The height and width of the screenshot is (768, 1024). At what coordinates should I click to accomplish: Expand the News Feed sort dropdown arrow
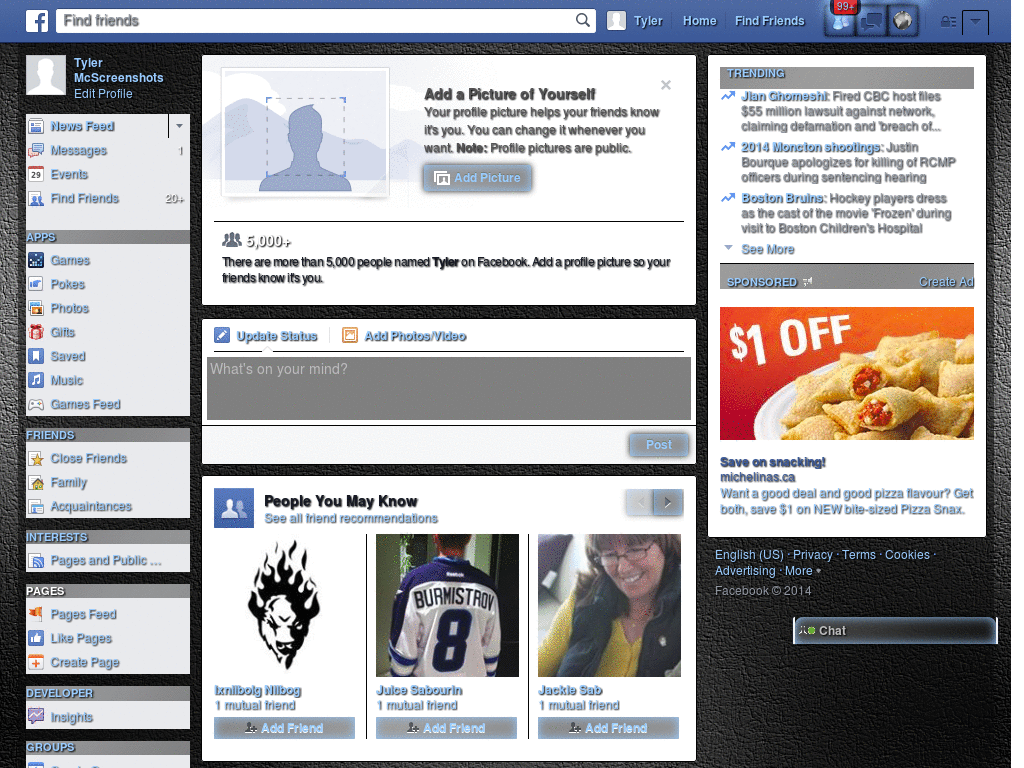coord(179,125)
